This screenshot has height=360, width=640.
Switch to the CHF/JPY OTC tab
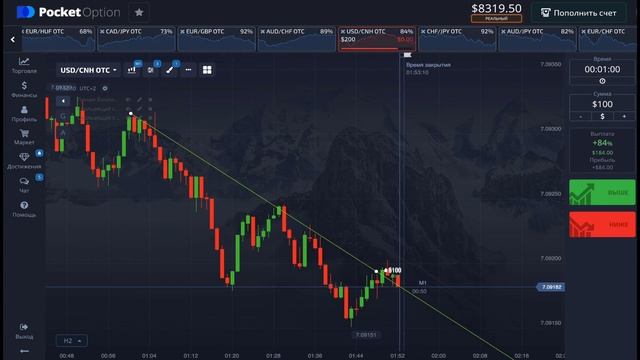(457, 39)
